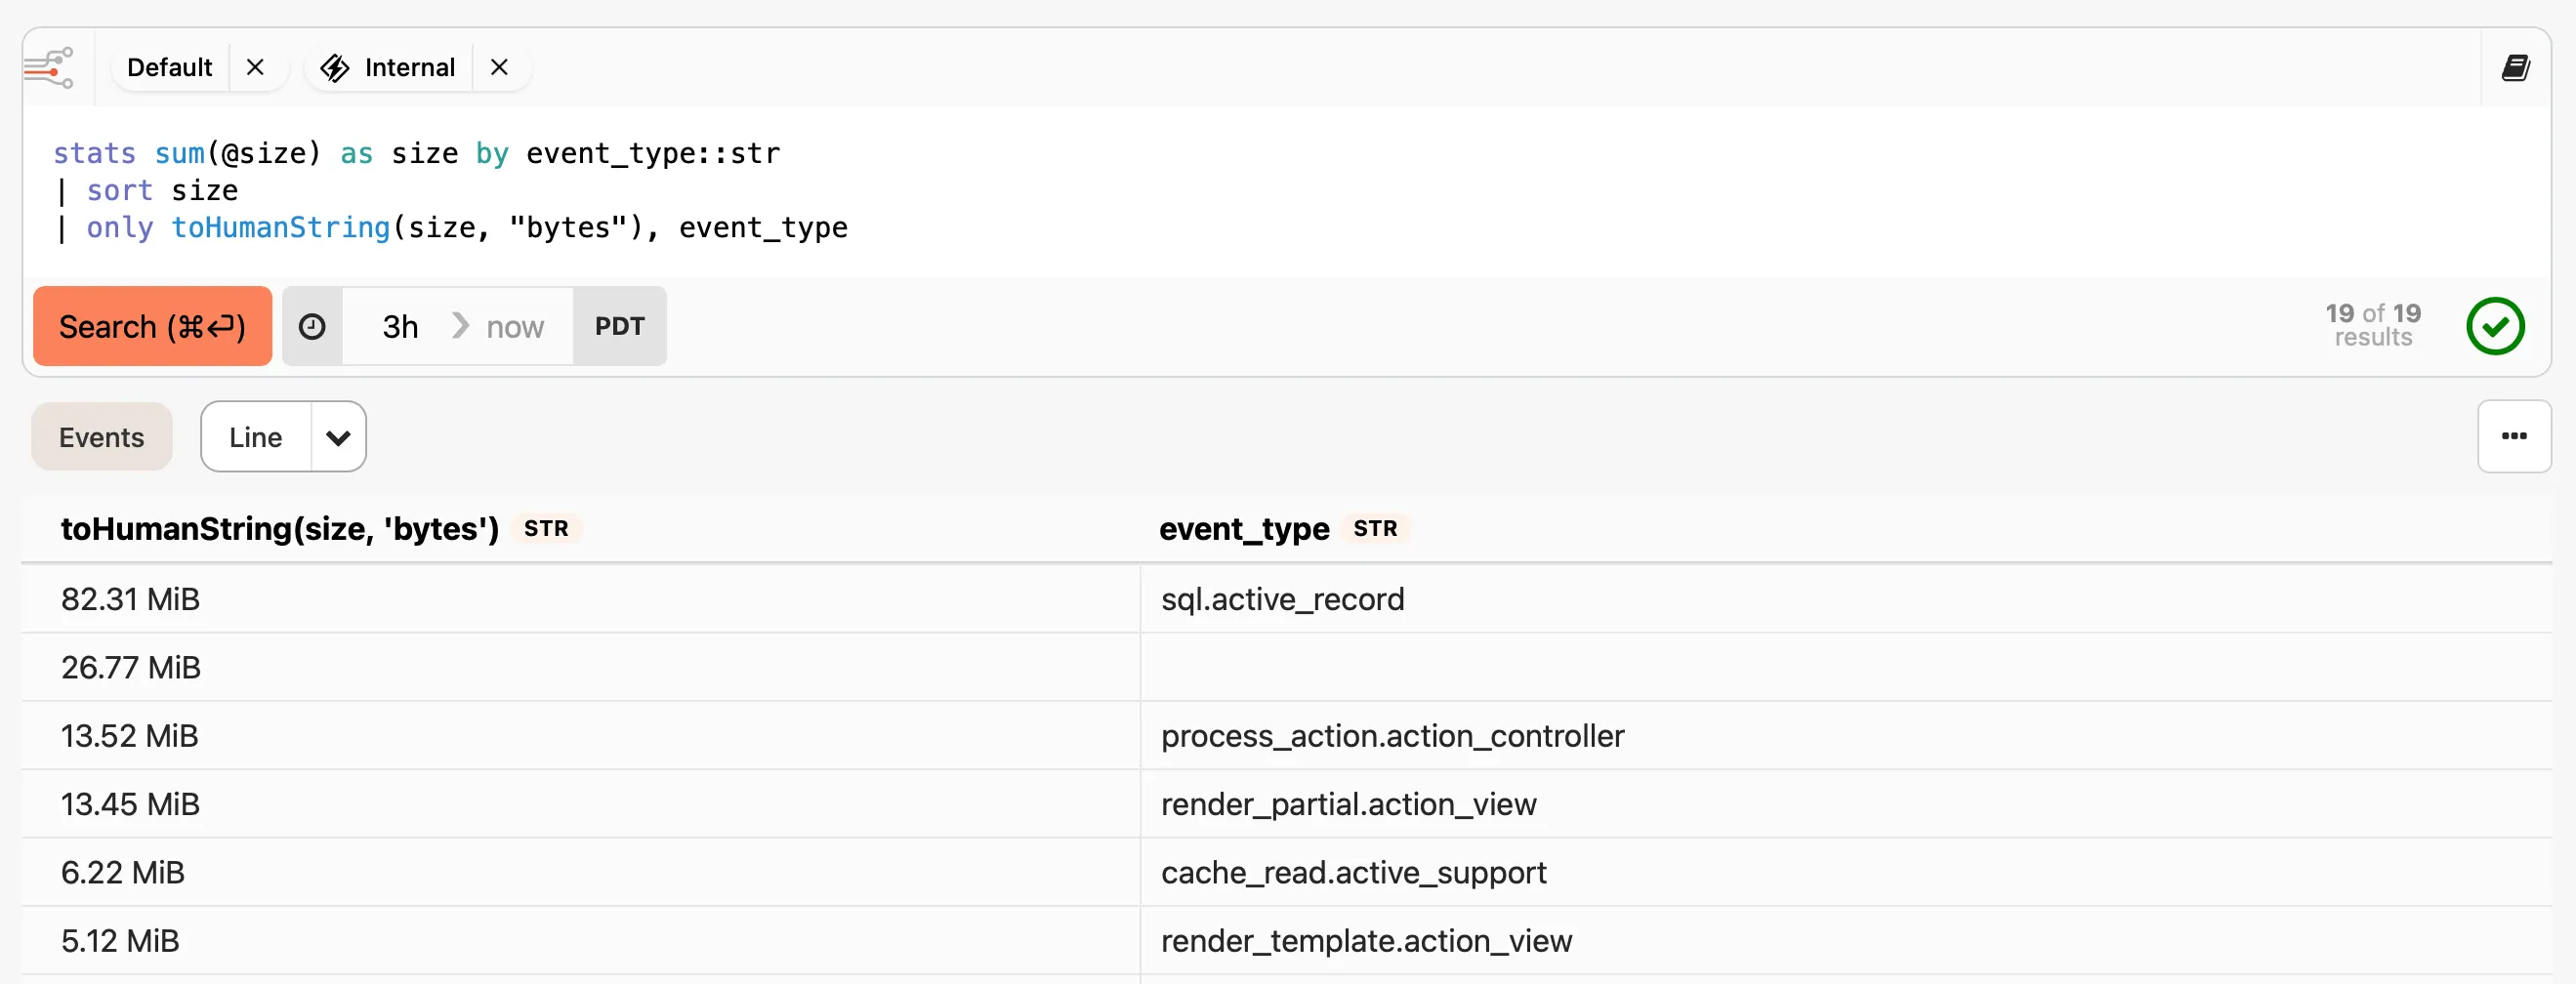Close the Default tab
2576x984 pixels.
pos(256,67)
